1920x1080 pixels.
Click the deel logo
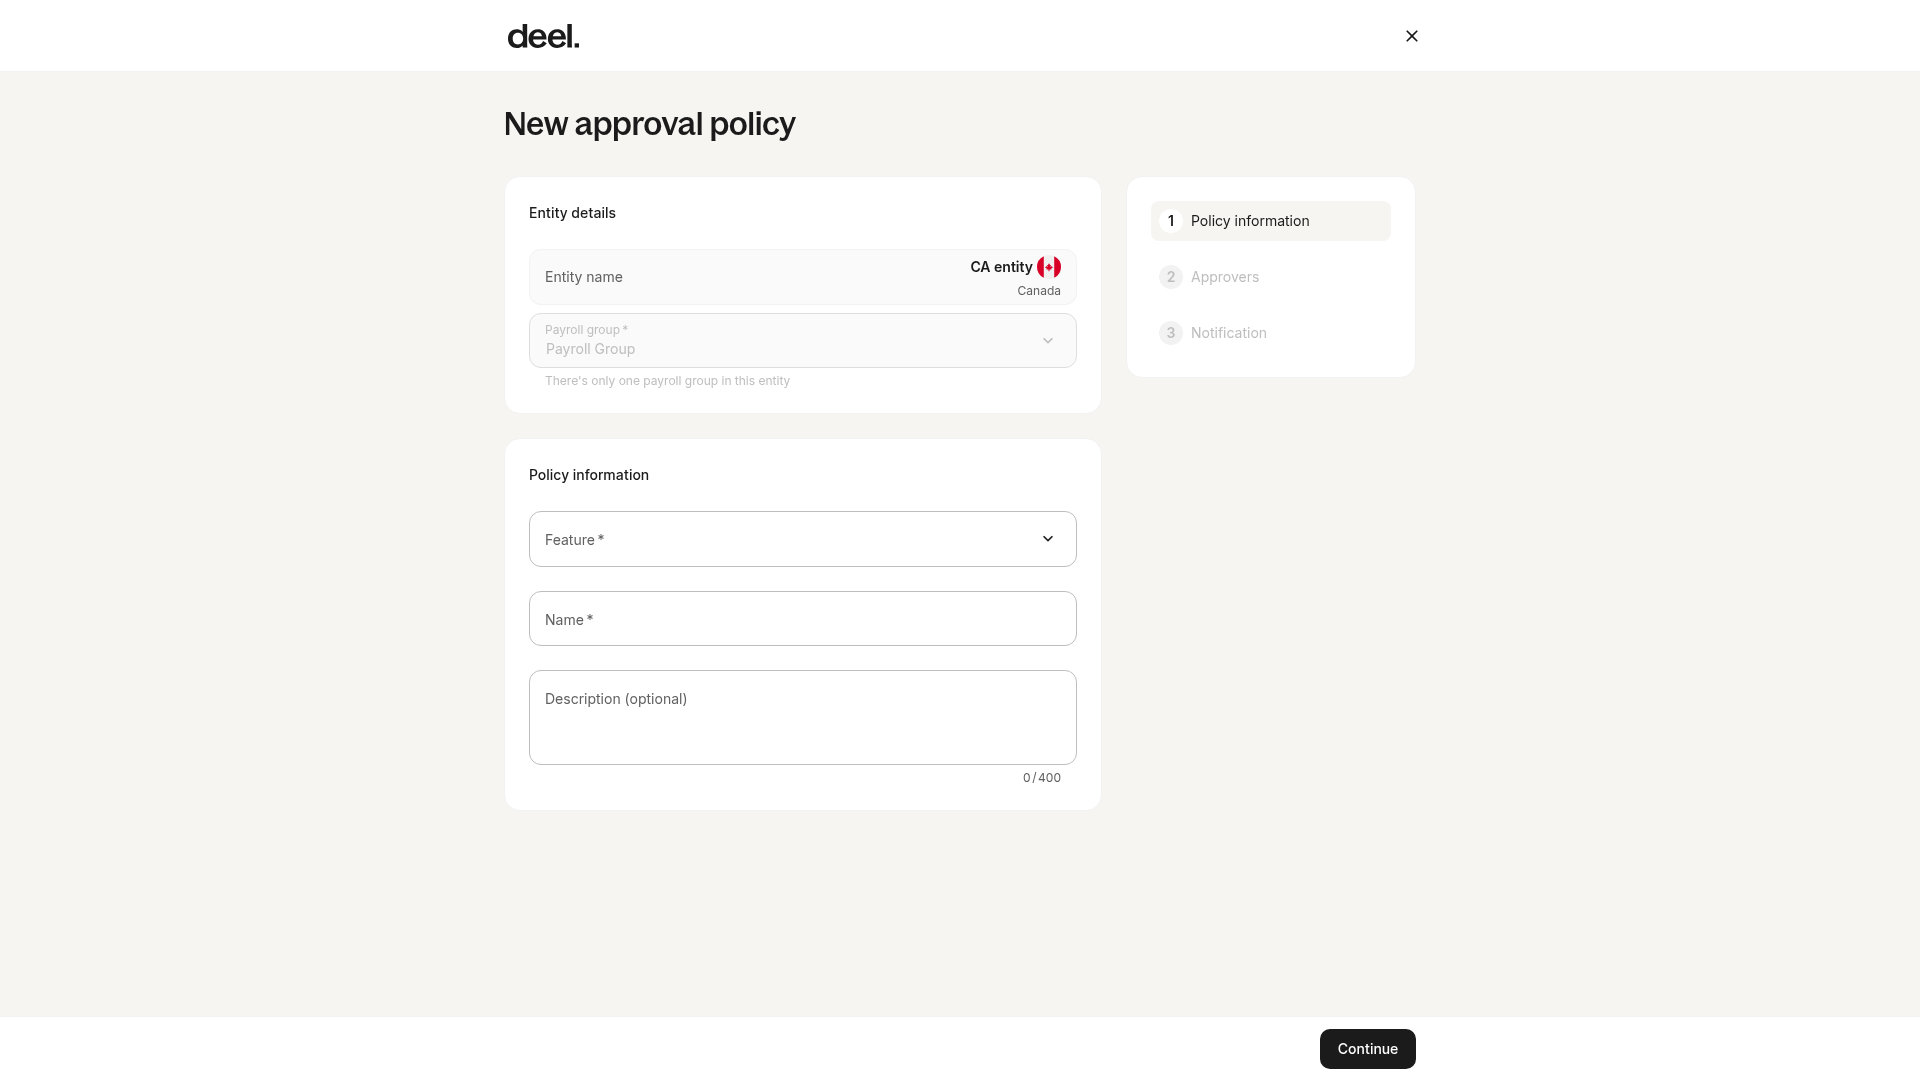(543, 36)
